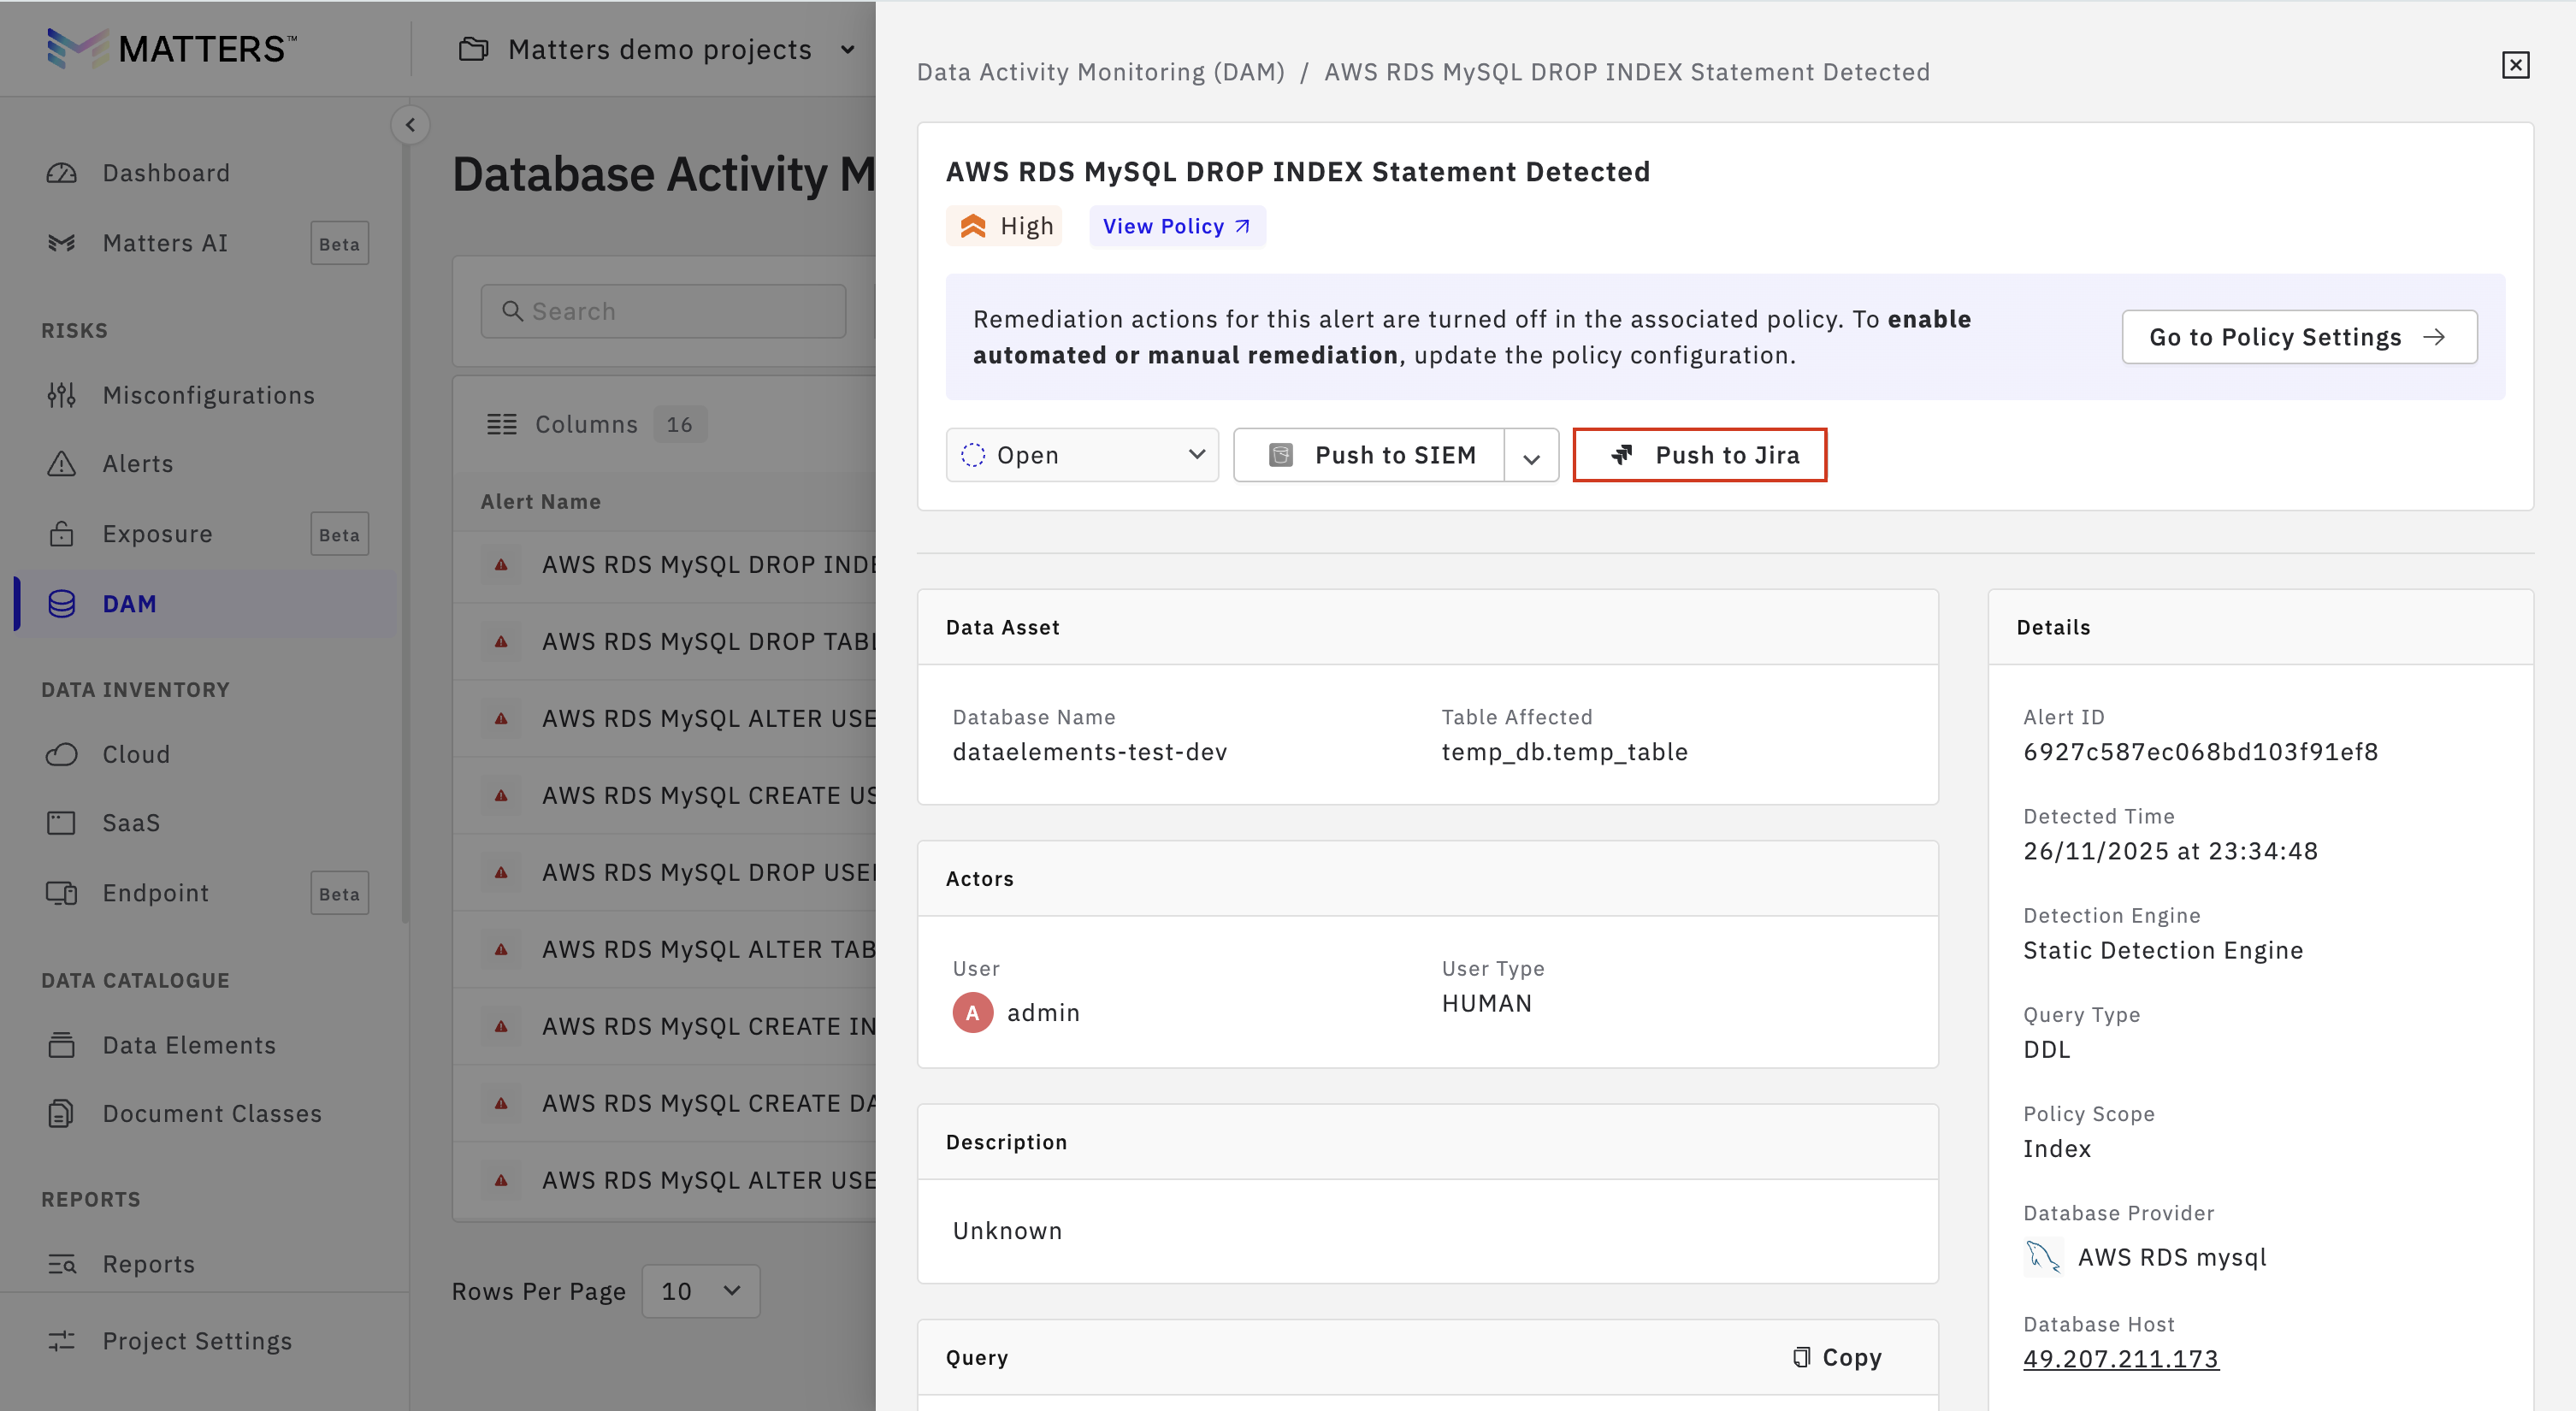Viewport: 2576px width, 1411px height.
Task: Open the alert status Open dropdown
Action: pyautogui.click(x=1082, y=455)
